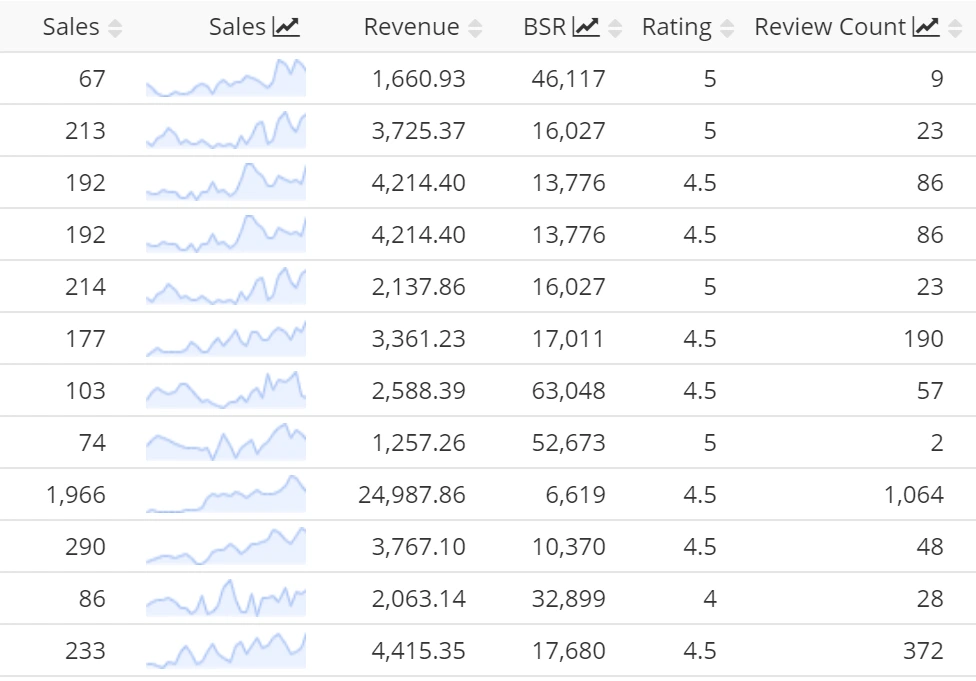Toggle ascending sort on the Sales column
Image resolution: width=976 pixels, height=681 pixels.
coord(115,28)
